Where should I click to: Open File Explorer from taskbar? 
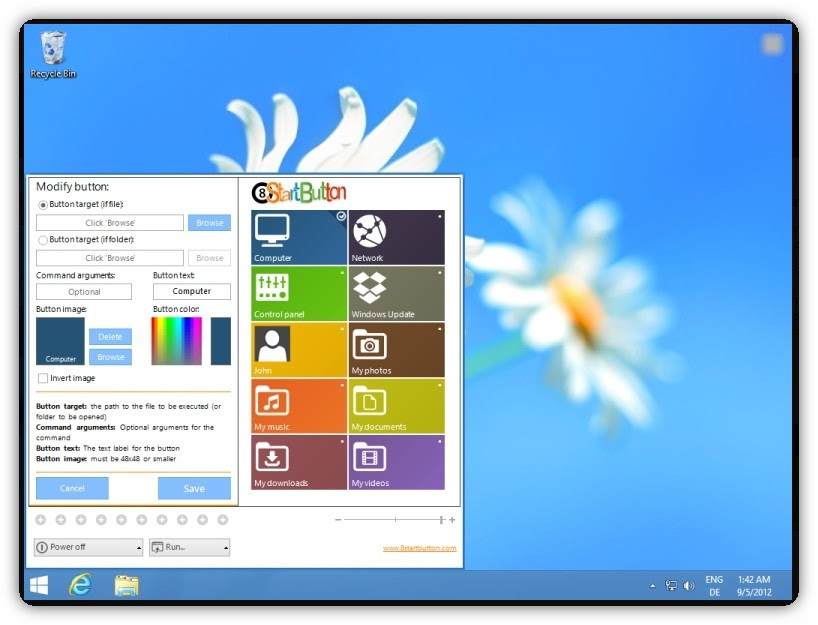coord(126,585)
